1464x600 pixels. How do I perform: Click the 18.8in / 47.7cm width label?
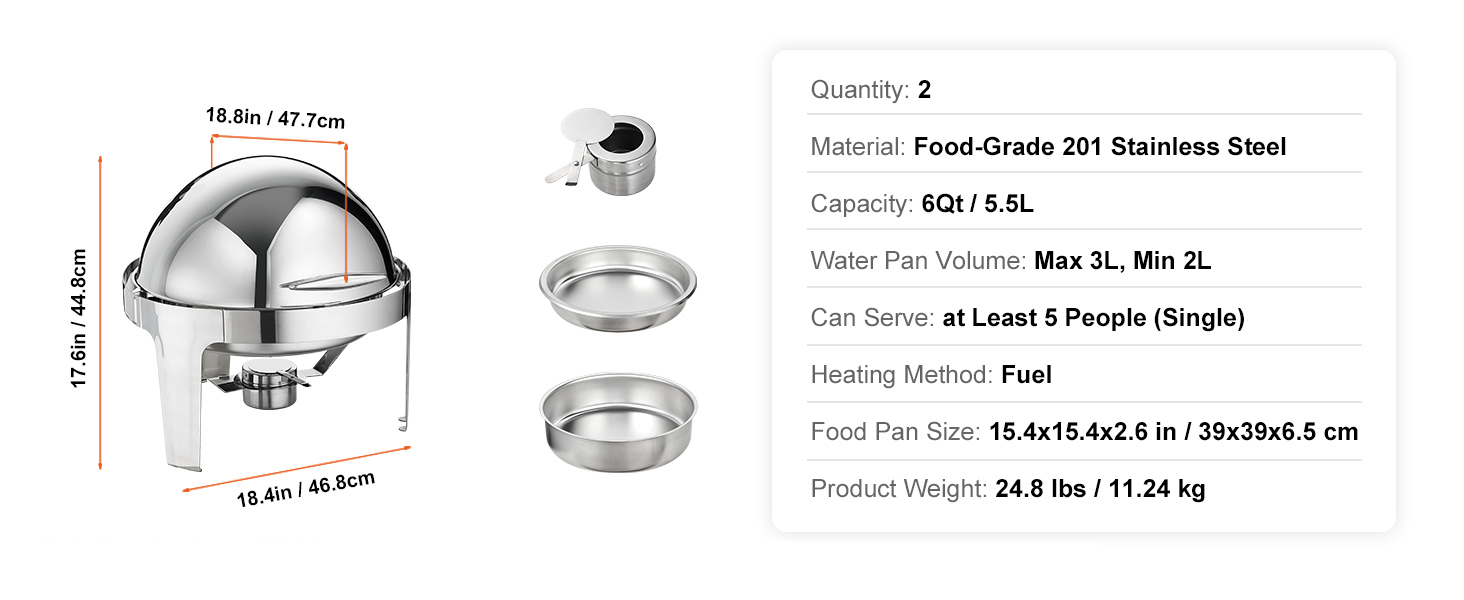275,118
